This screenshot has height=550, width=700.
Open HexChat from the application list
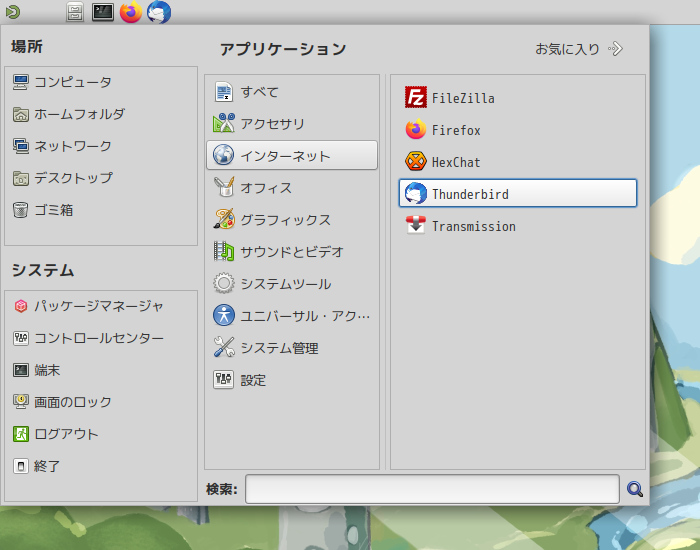[518, 162]
